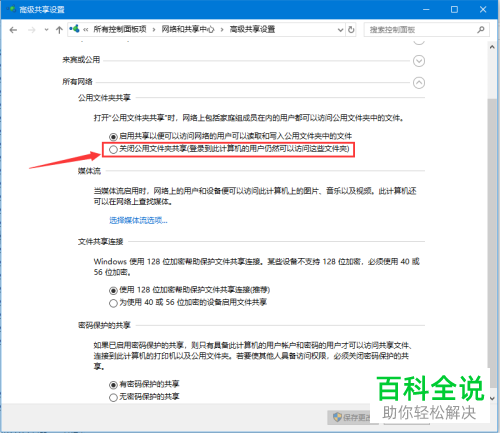Open 选择媒体流选项 link
The height and width of the screenshot is (433, 500).
[x=138, y=220]
